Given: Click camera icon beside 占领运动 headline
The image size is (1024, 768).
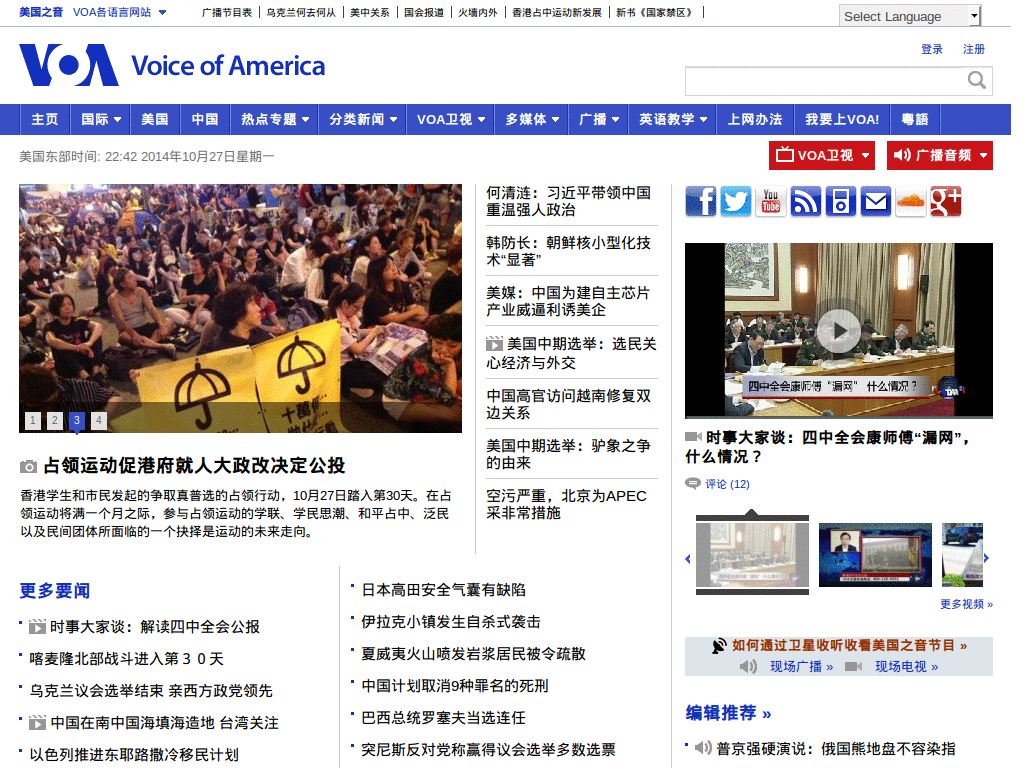Looking at the screenshot, I should tap(28, 466).
